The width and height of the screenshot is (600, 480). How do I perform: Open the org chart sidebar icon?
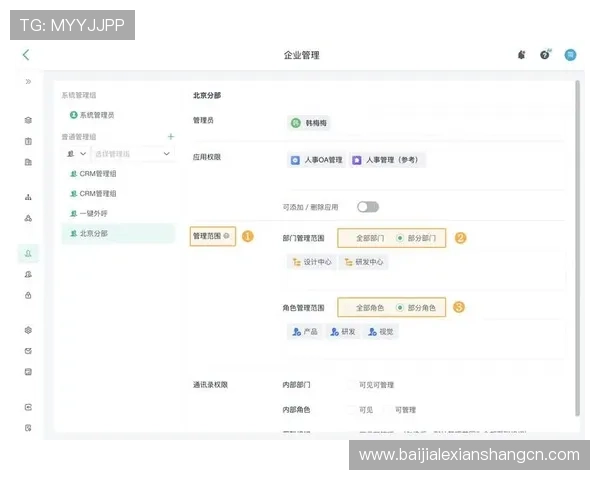[x=28, y=197]
